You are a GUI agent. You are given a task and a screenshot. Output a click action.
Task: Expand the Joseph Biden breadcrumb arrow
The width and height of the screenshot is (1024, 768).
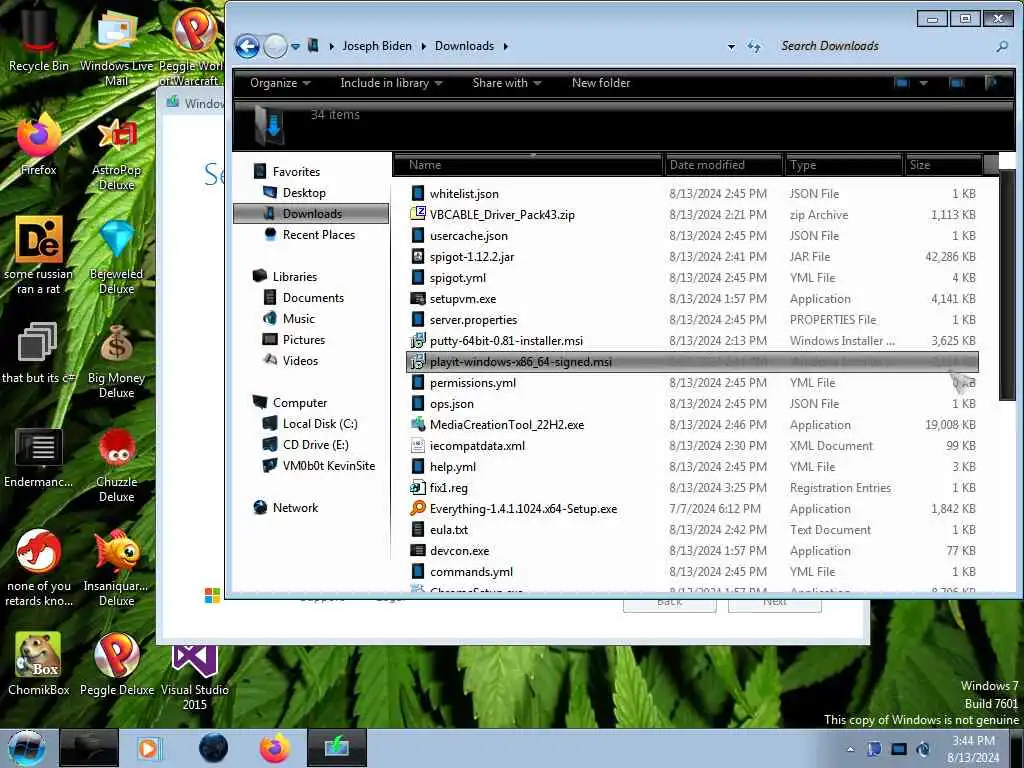[423, 46]
